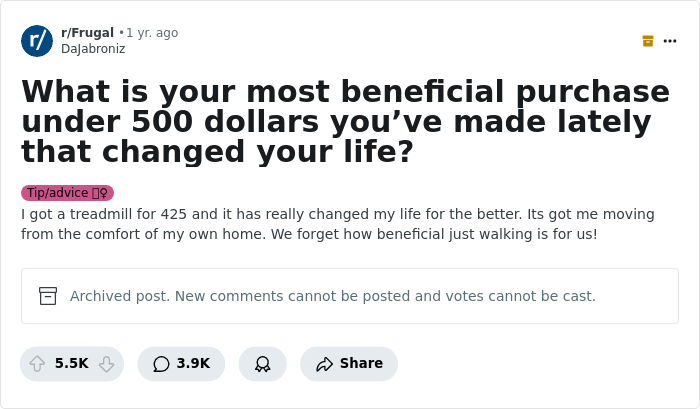700x409 pixels.
Task: Click the yellow archived icon near the top
Action: click(648, 41)
